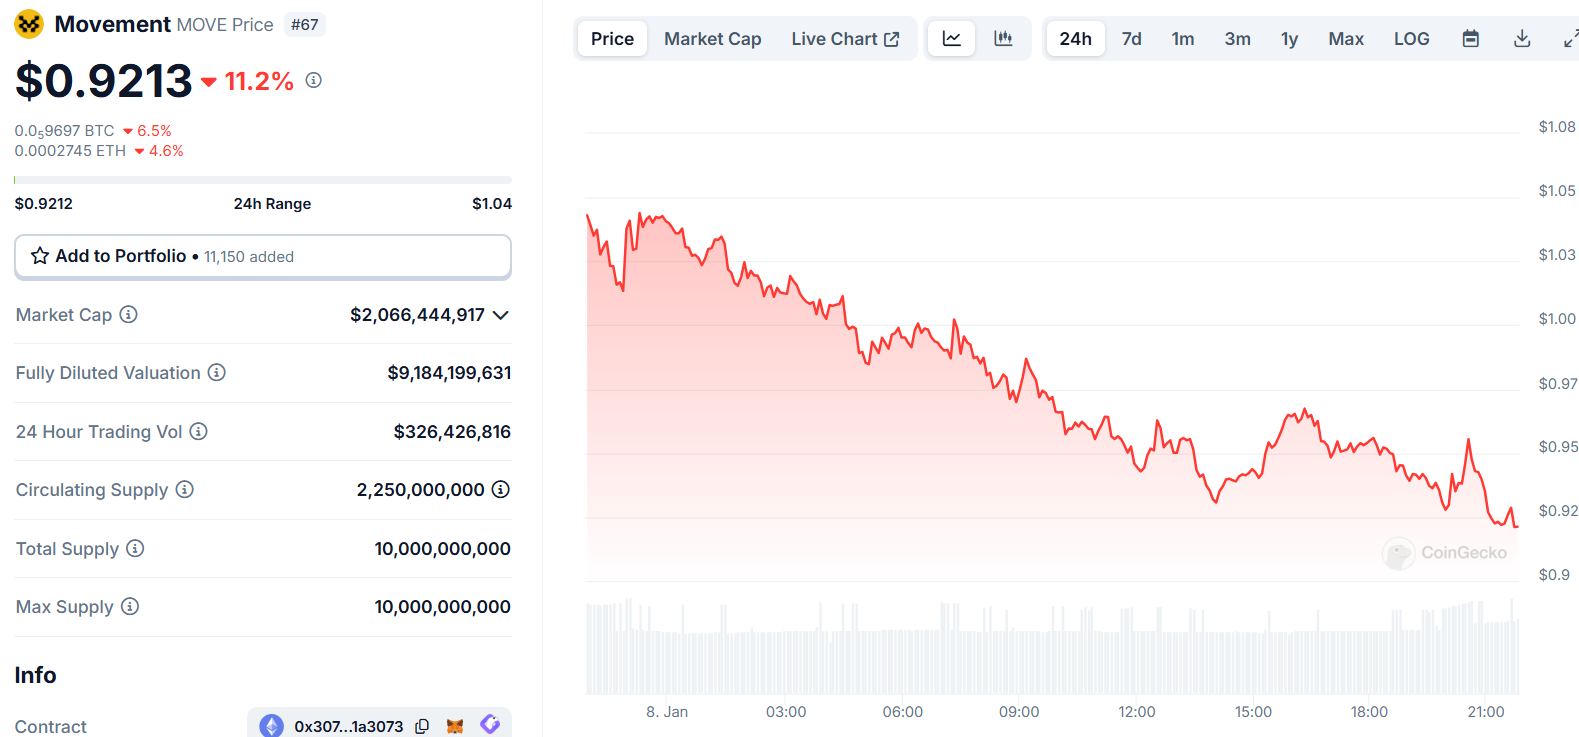Show Fully Diluted Valuation info icon
Image resolution: width=1579 pixels, height=737 pixels.
[x=217, y=372]
